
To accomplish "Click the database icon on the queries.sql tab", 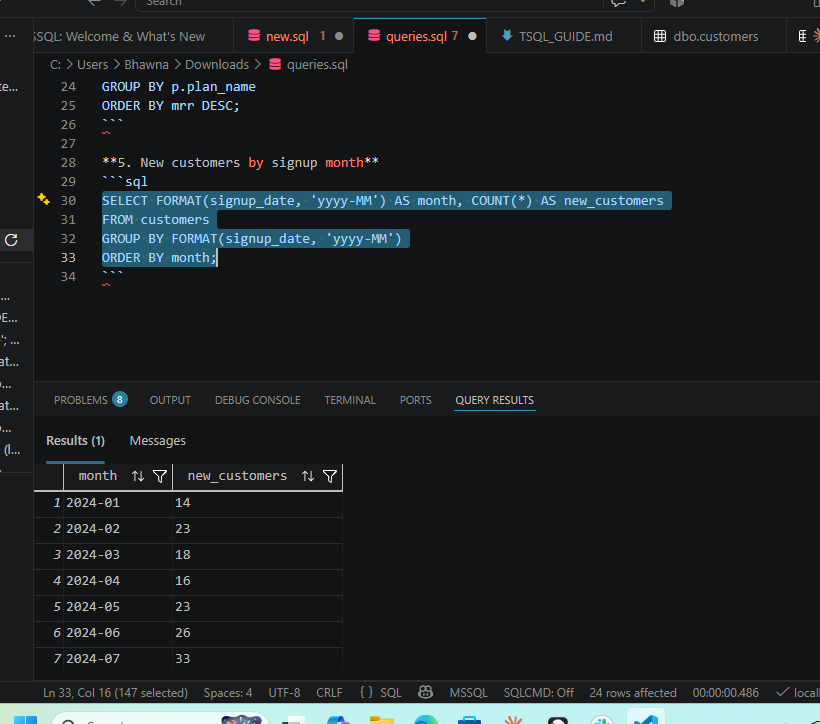I will point(374,36).
